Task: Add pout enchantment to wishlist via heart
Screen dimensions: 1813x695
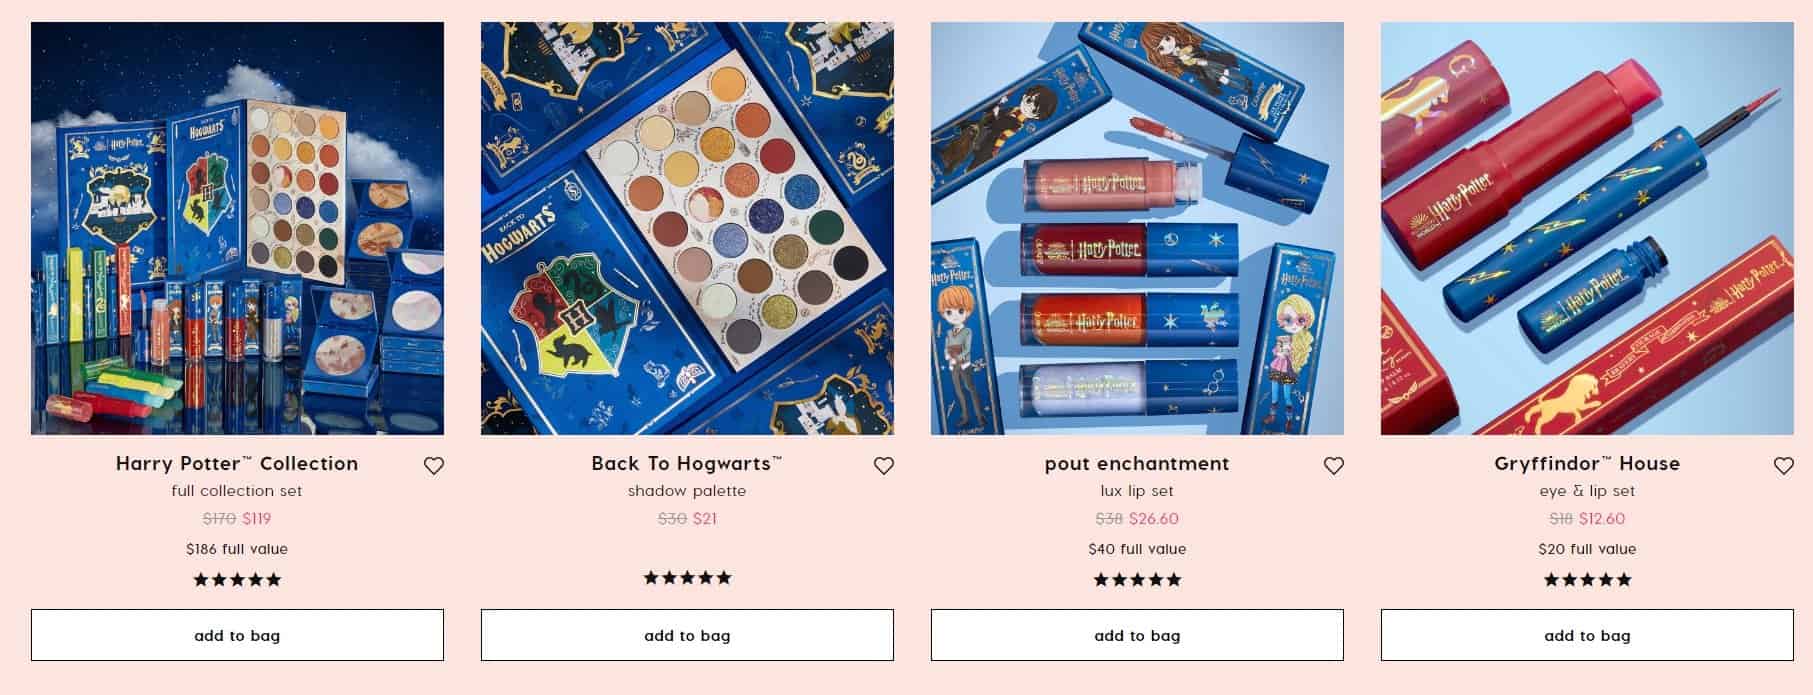Action: [x=1333, y=466]
